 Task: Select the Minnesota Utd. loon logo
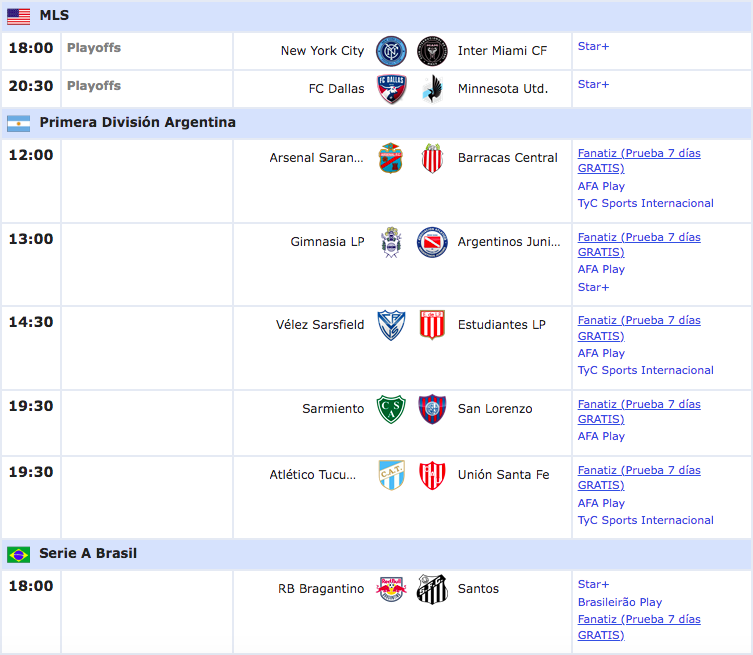(x=433, y=89)
